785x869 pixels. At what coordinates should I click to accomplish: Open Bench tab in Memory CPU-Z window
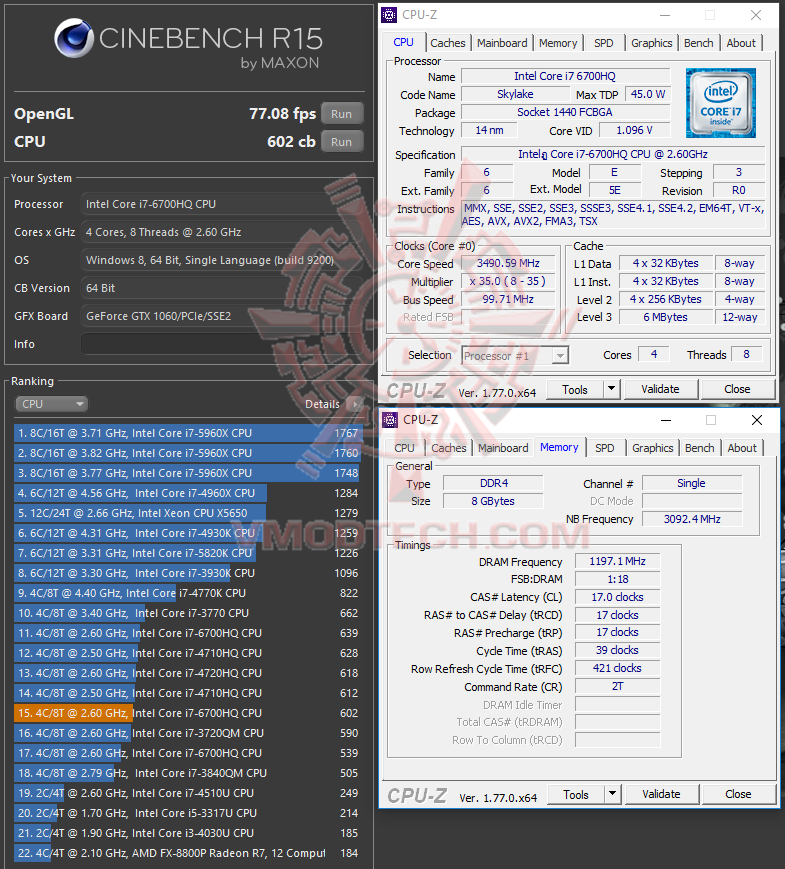(700, 448)
